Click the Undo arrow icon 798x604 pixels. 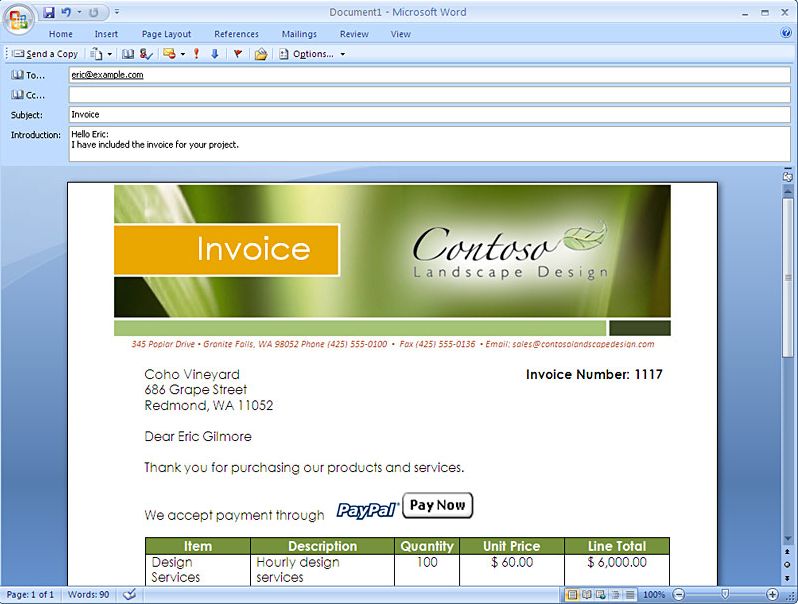tap(66, 12)
